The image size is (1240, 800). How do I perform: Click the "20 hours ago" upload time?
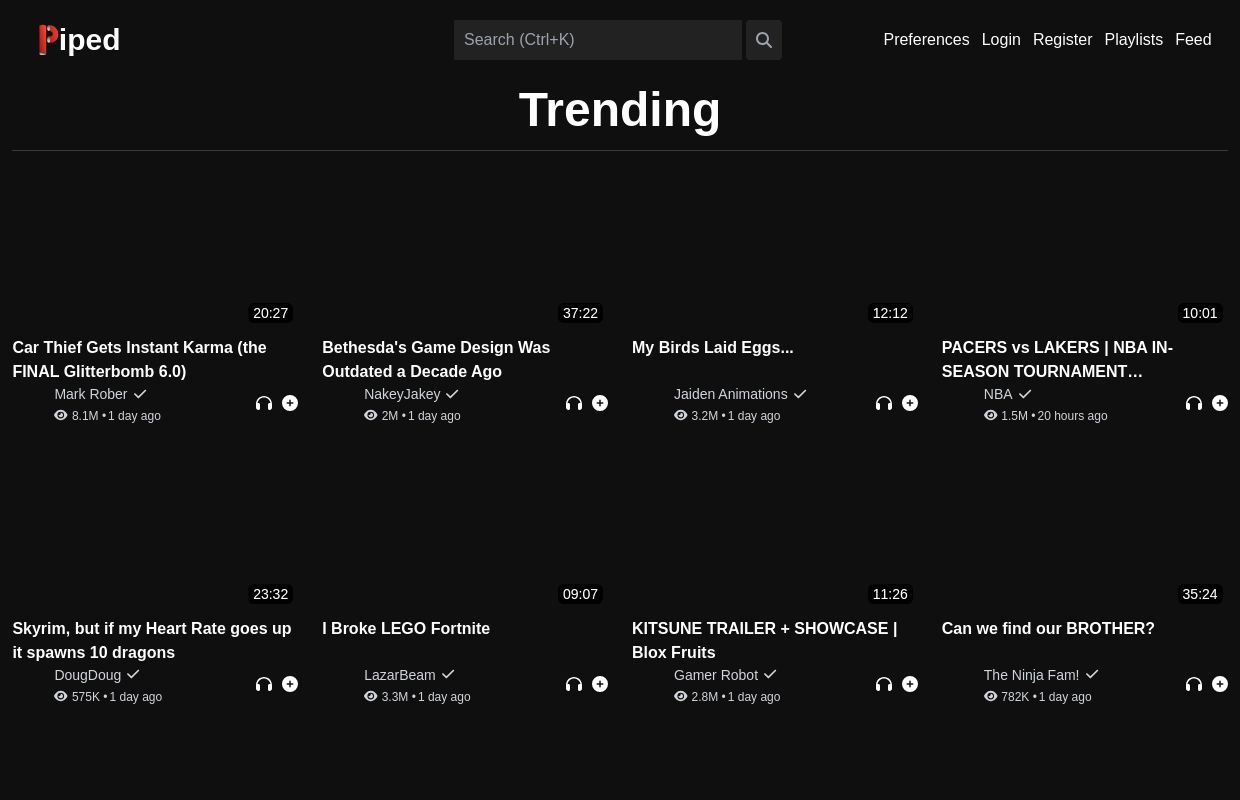pos(1072,416)
